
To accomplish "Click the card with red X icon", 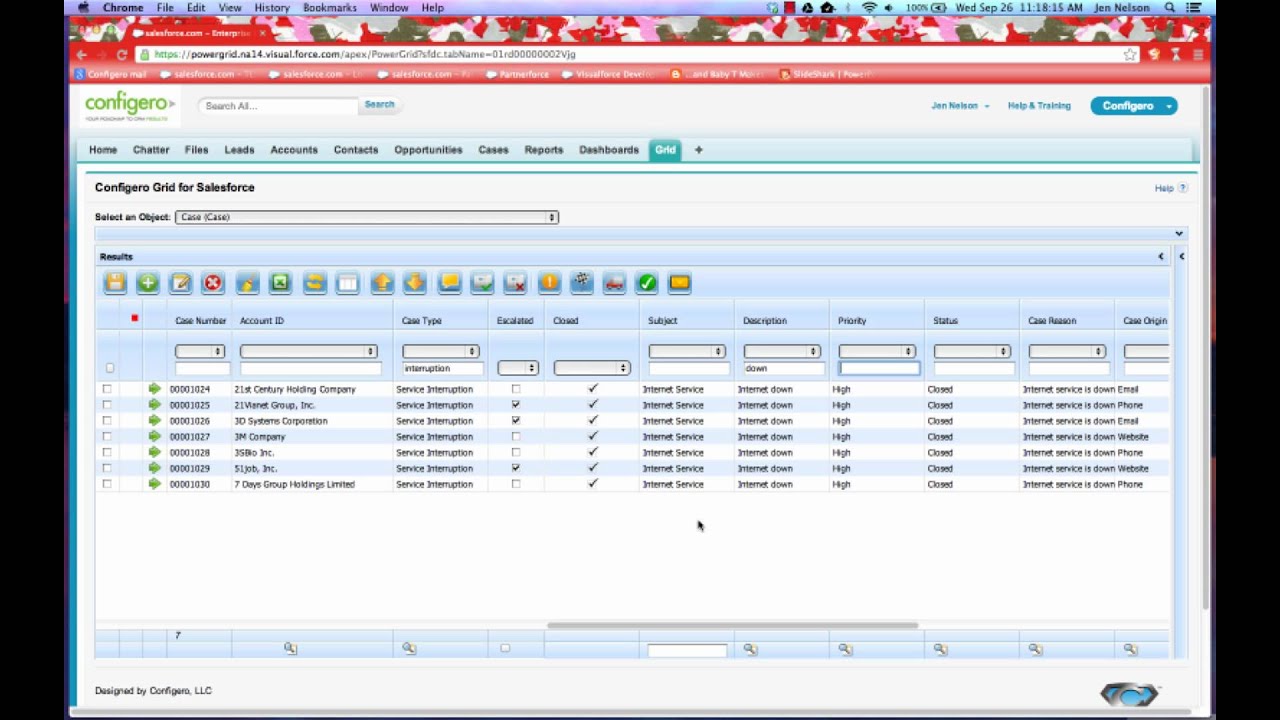I will pos(515,283).
